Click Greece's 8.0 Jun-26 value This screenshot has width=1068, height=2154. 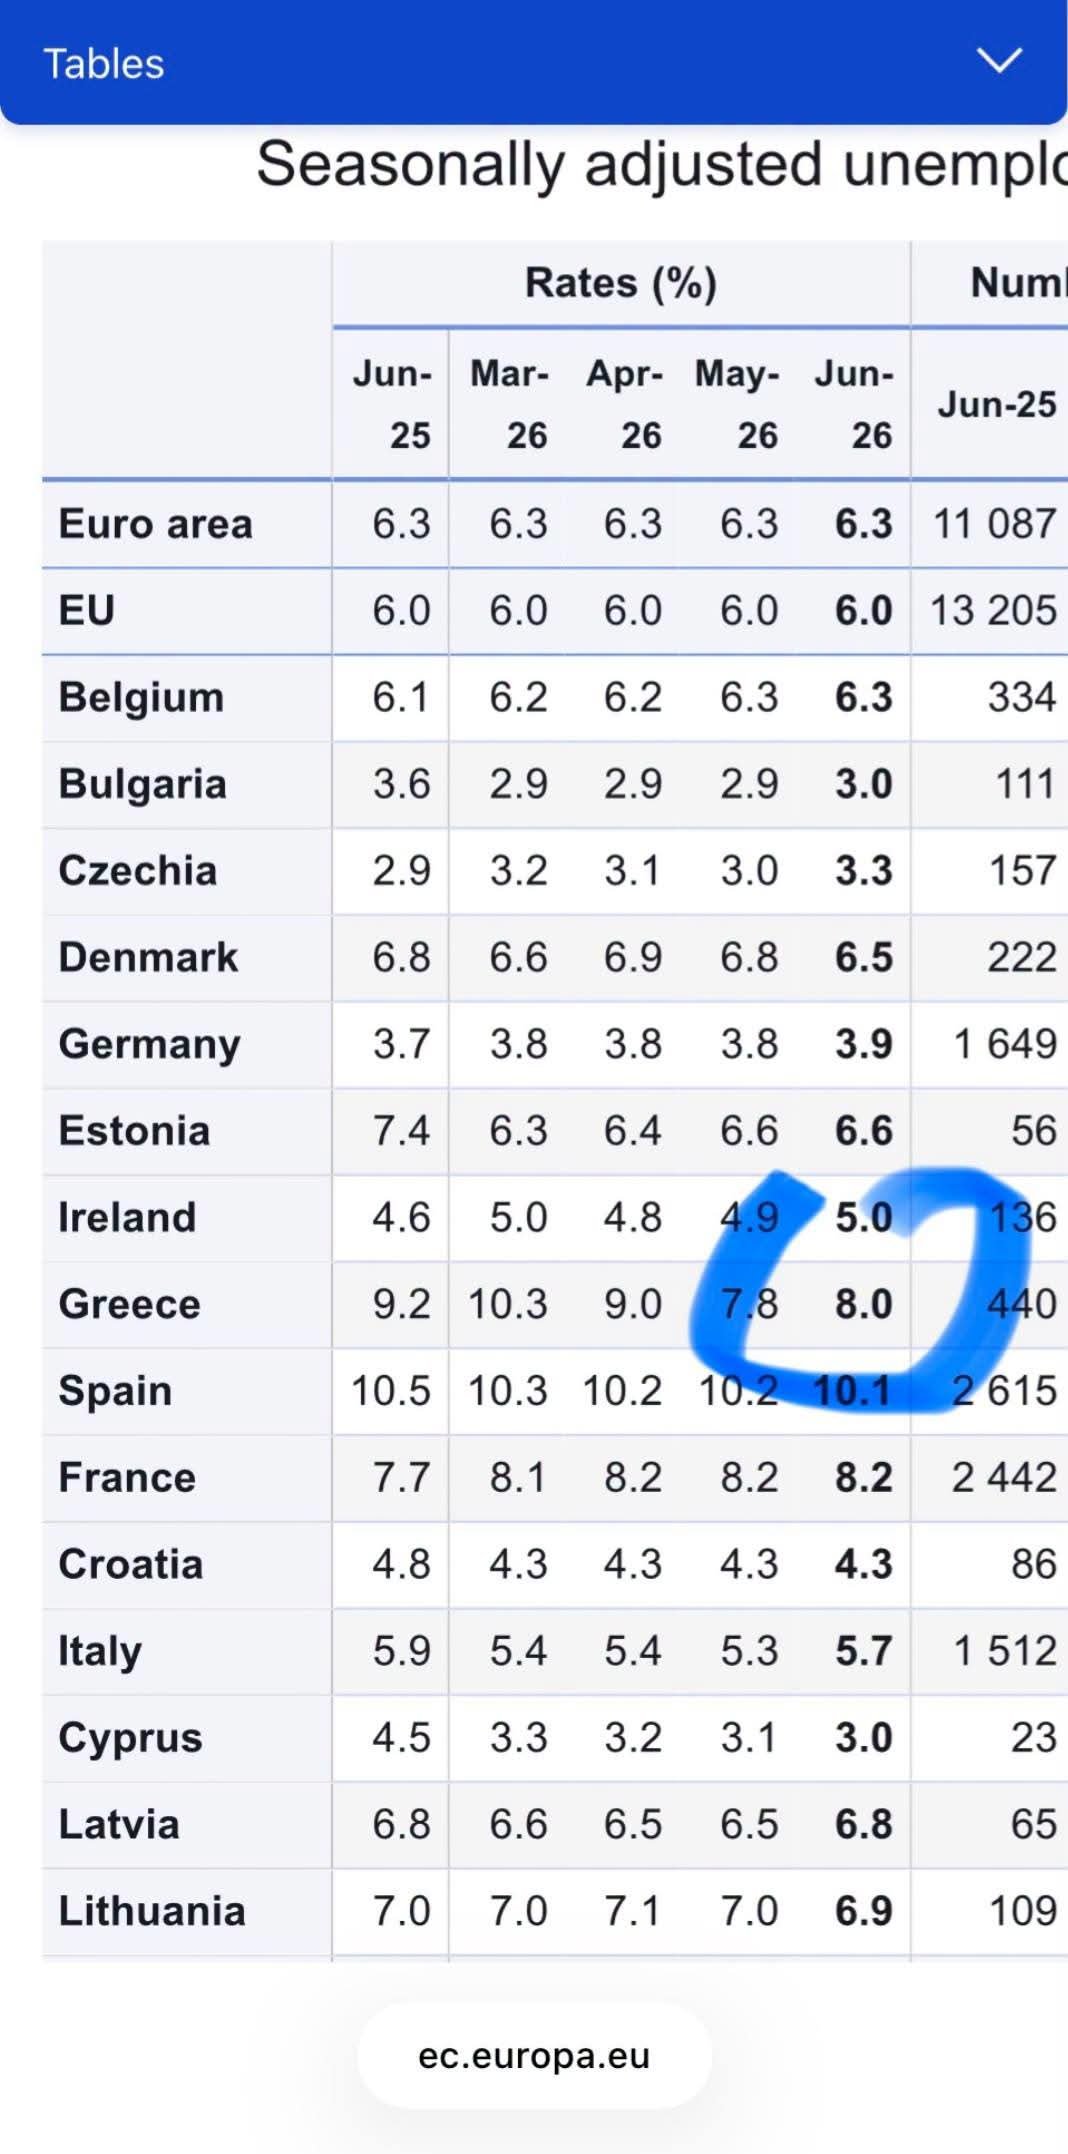click(864, 1304)
